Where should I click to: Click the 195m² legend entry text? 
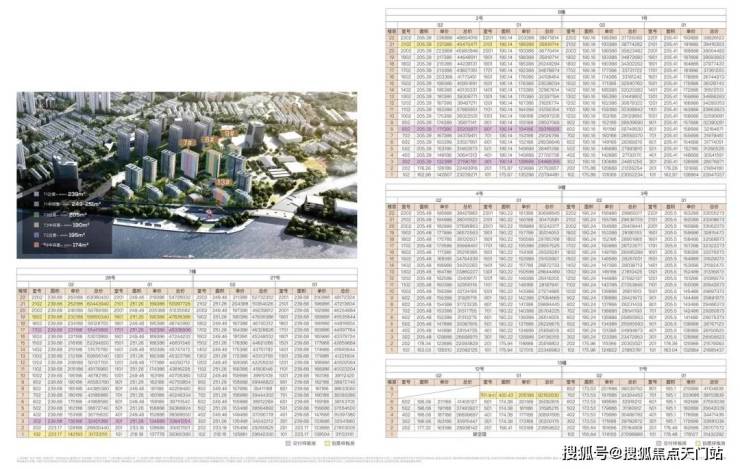pos(64,235)
